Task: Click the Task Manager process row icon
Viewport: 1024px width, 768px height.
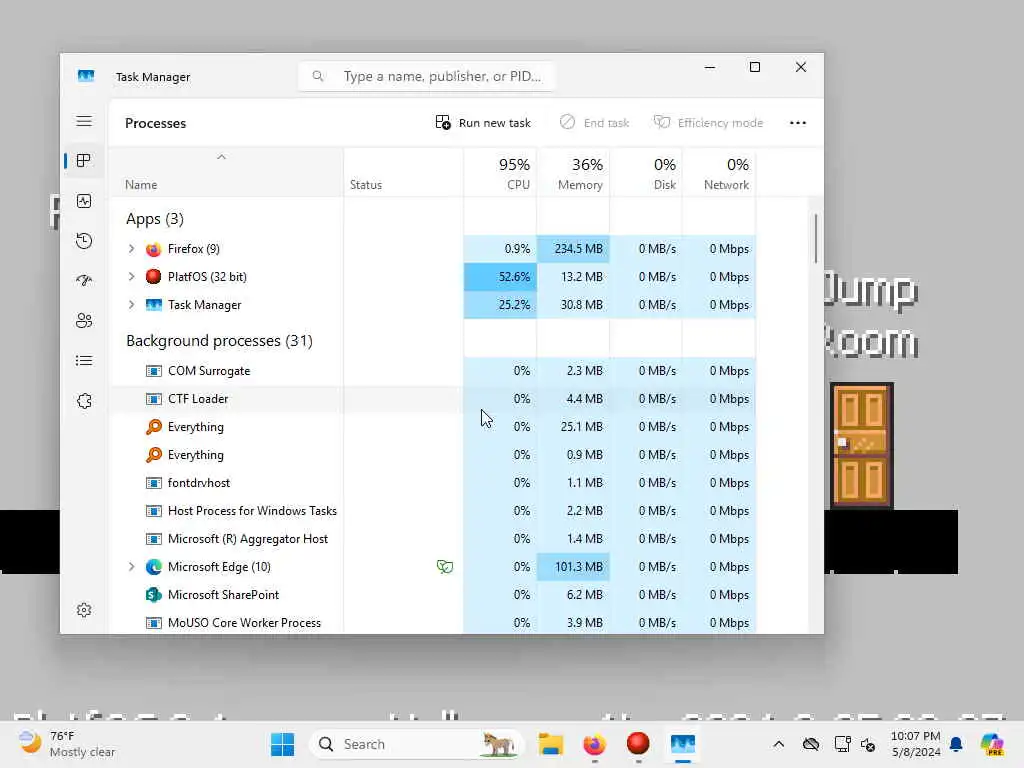Action: click(153, 305)
